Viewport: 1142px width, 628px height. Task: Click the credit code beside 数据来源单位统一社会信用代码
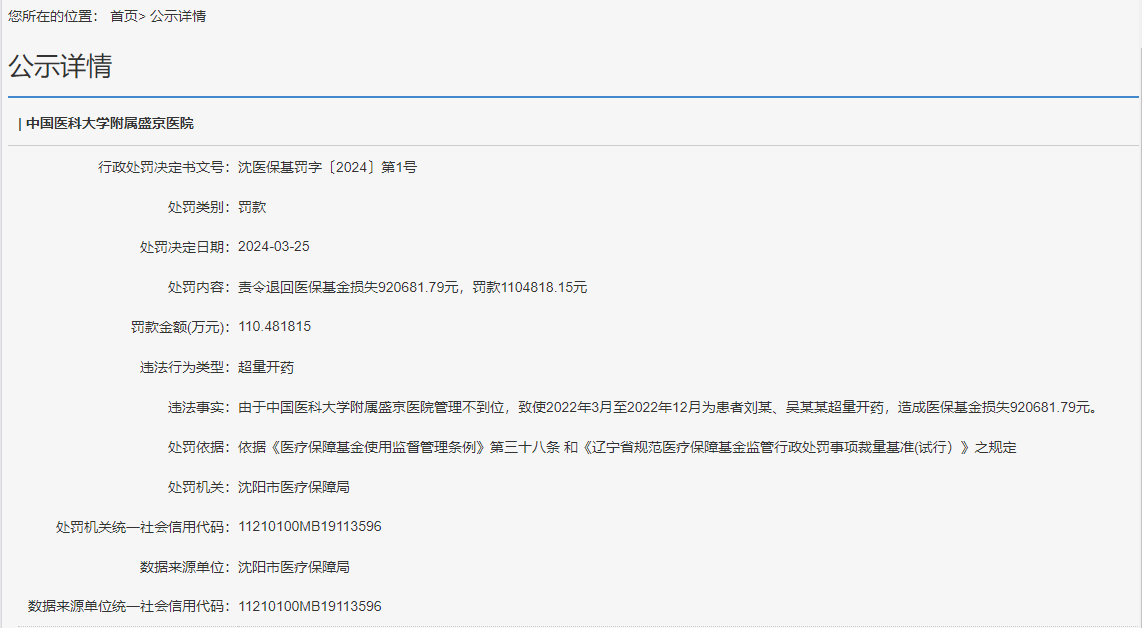pyautogui.click(x=309, y=607)
